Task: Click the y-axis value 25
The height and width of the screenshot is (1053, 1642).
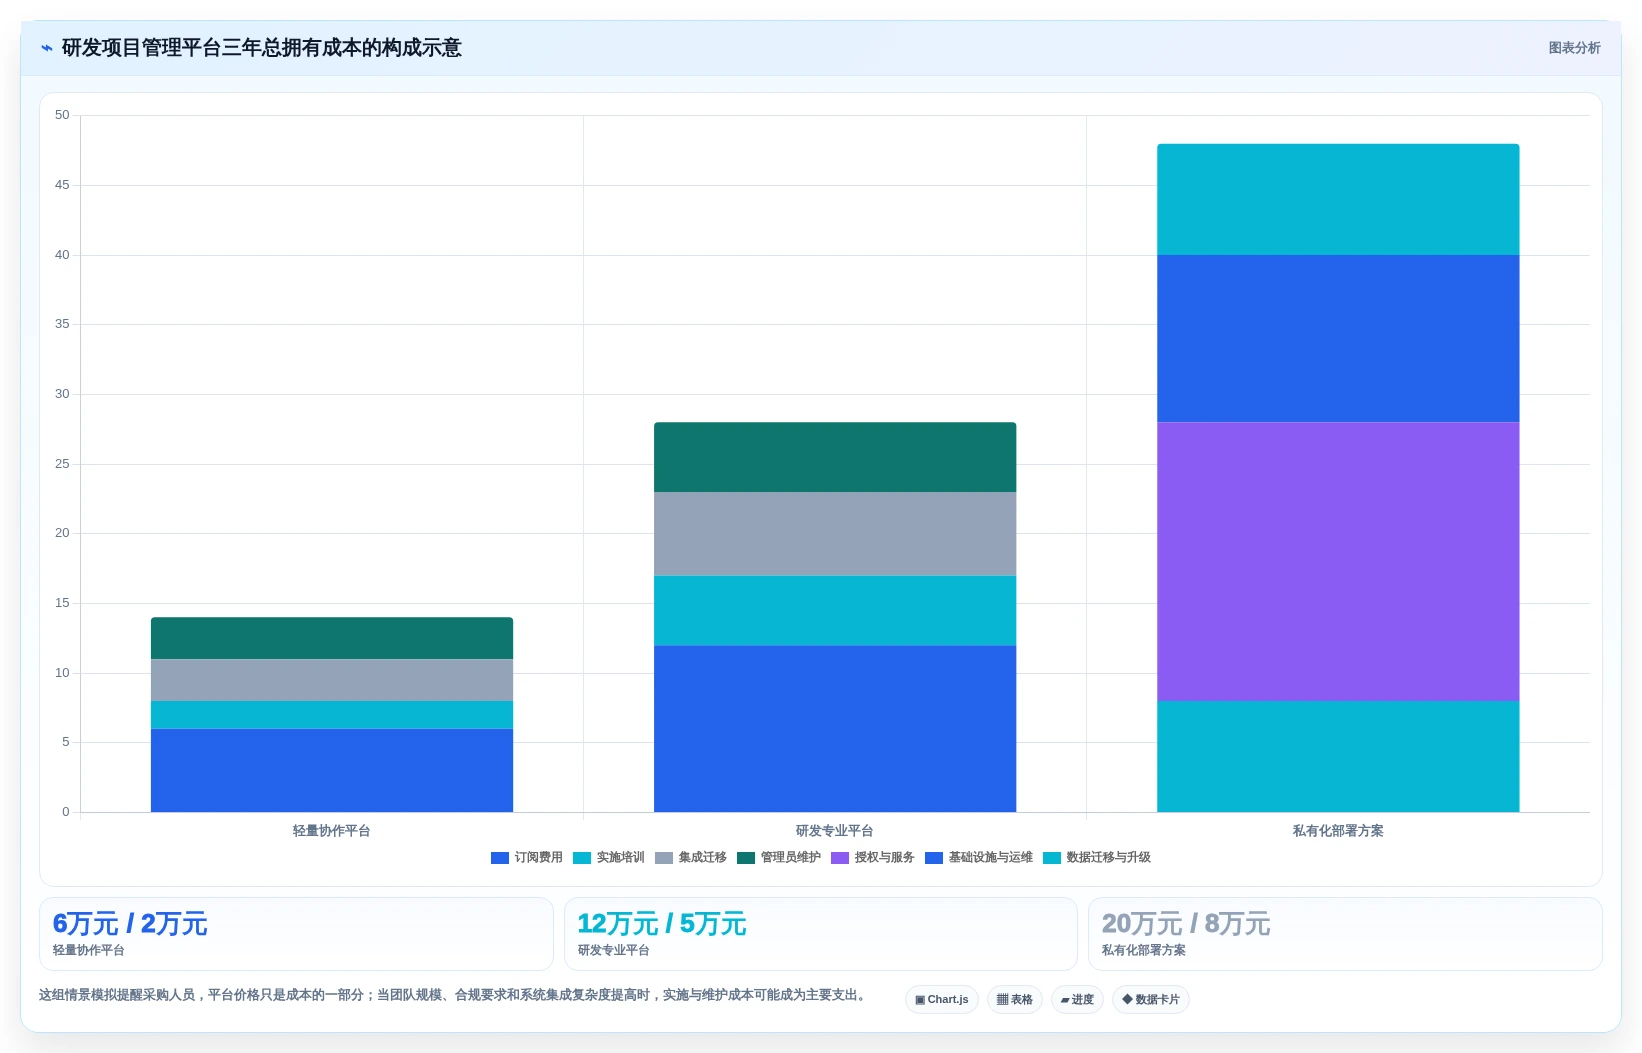Action: 63,464
